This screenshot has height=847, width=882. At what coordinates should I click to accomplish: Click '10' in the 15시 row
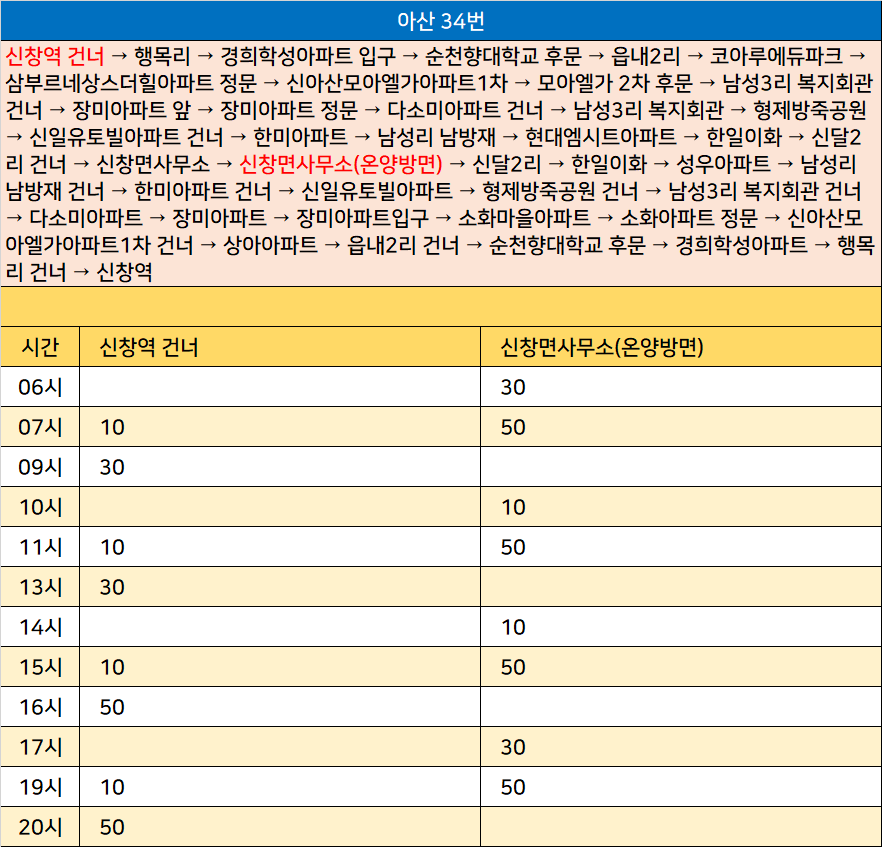pos(112,667)
